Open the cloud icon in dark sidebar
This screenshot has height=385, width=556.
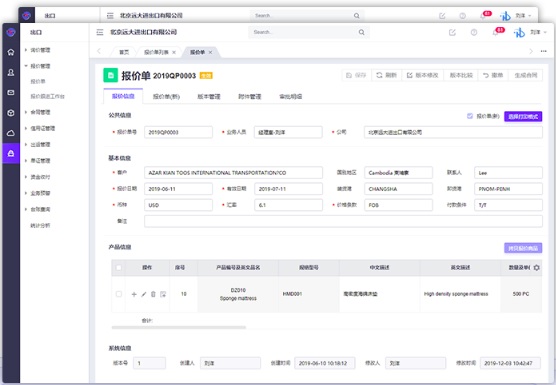click(x=11, y=133)
